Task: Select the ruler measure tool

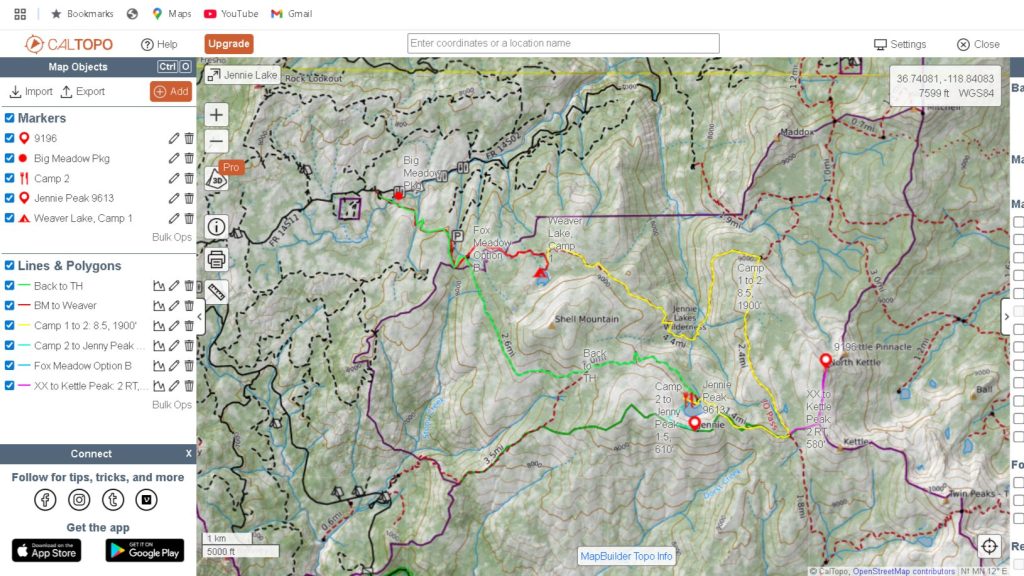Action: (x=216, y=291)
